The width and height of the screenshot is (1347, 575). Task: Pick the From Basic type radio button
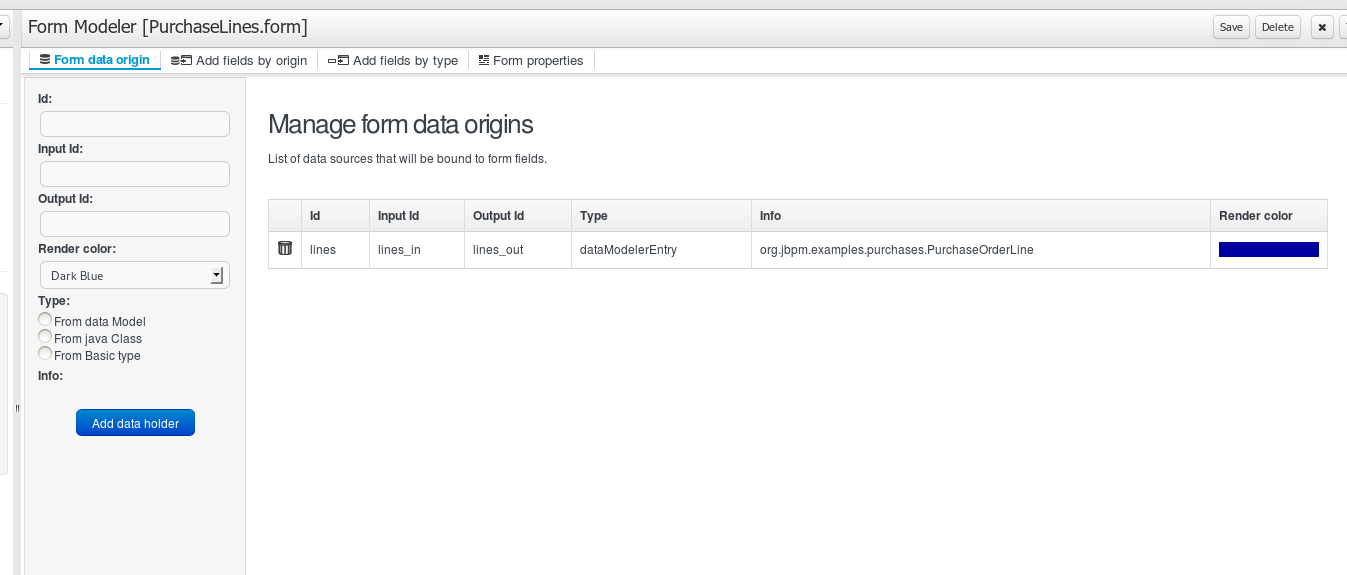pyautogui.click(x=45, y=354)
